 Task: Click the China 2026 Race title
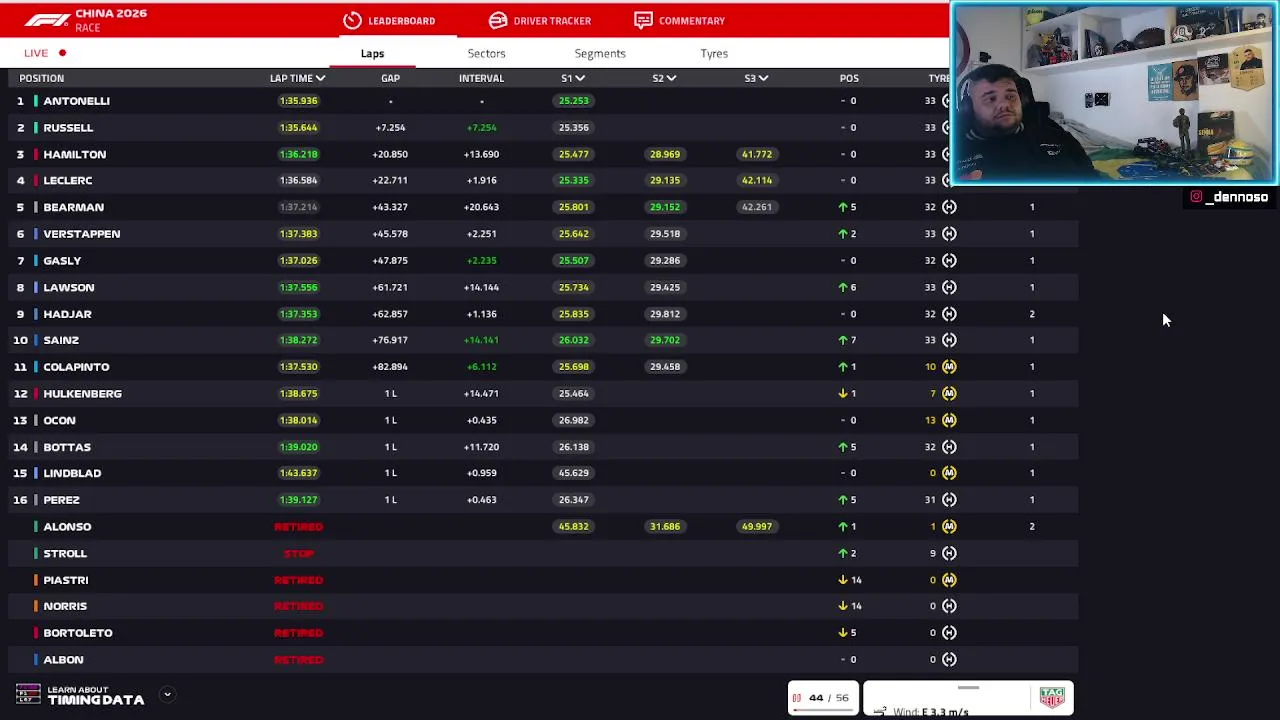point(111,20)
